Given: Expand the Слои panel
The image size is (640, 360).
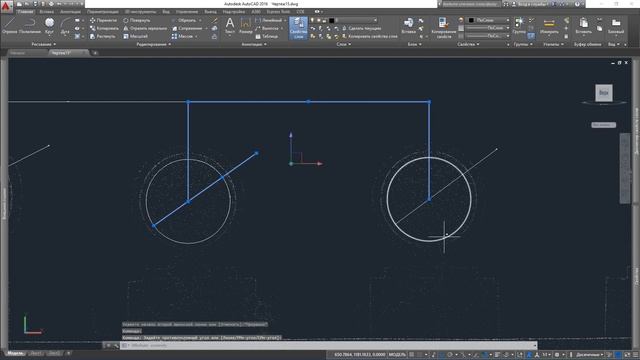Looking at the screenshot, I should 344,44.
